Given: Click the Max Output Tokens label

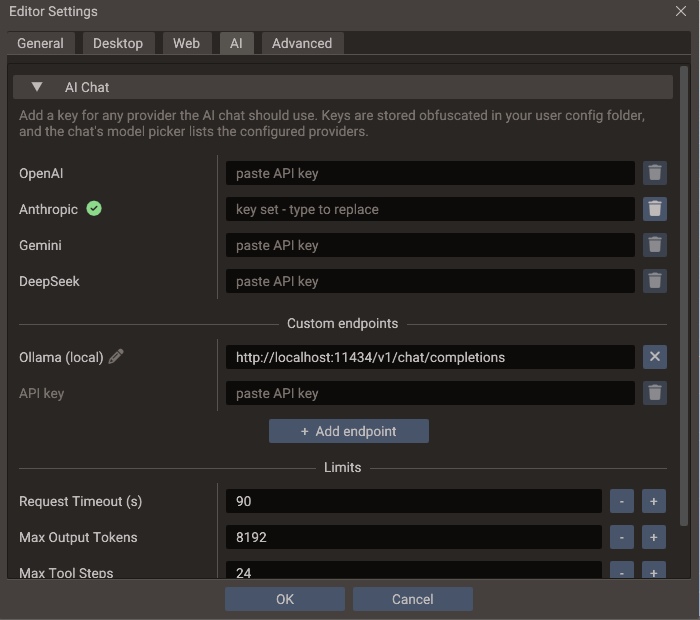Looking at the screenshot, I should click(x=78, y=537).
